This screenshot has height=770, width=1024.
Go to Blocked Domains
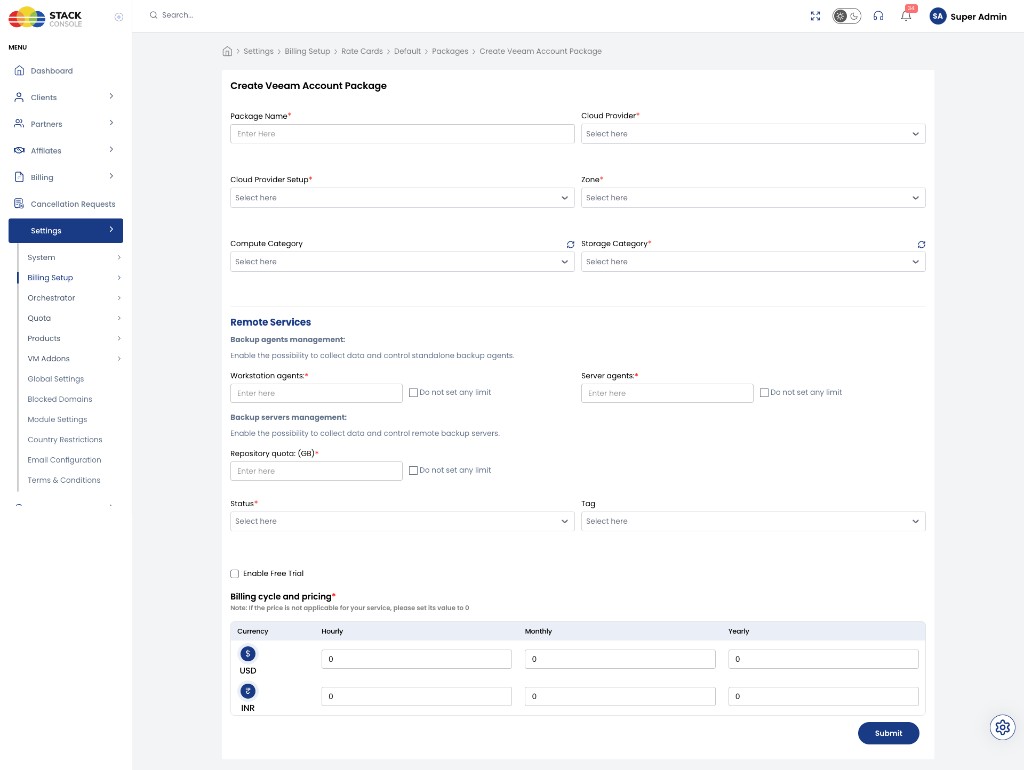tap(59, 399)
